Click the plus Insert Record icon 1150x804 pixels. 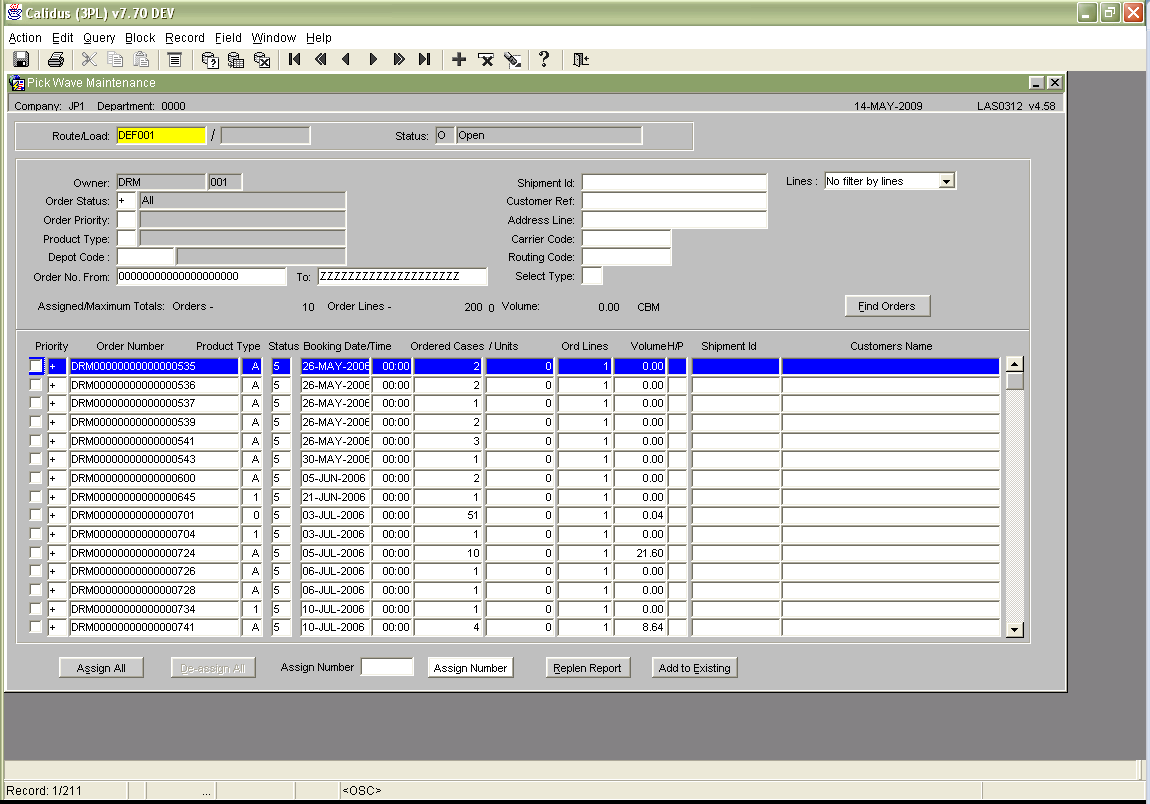[459, 59]
